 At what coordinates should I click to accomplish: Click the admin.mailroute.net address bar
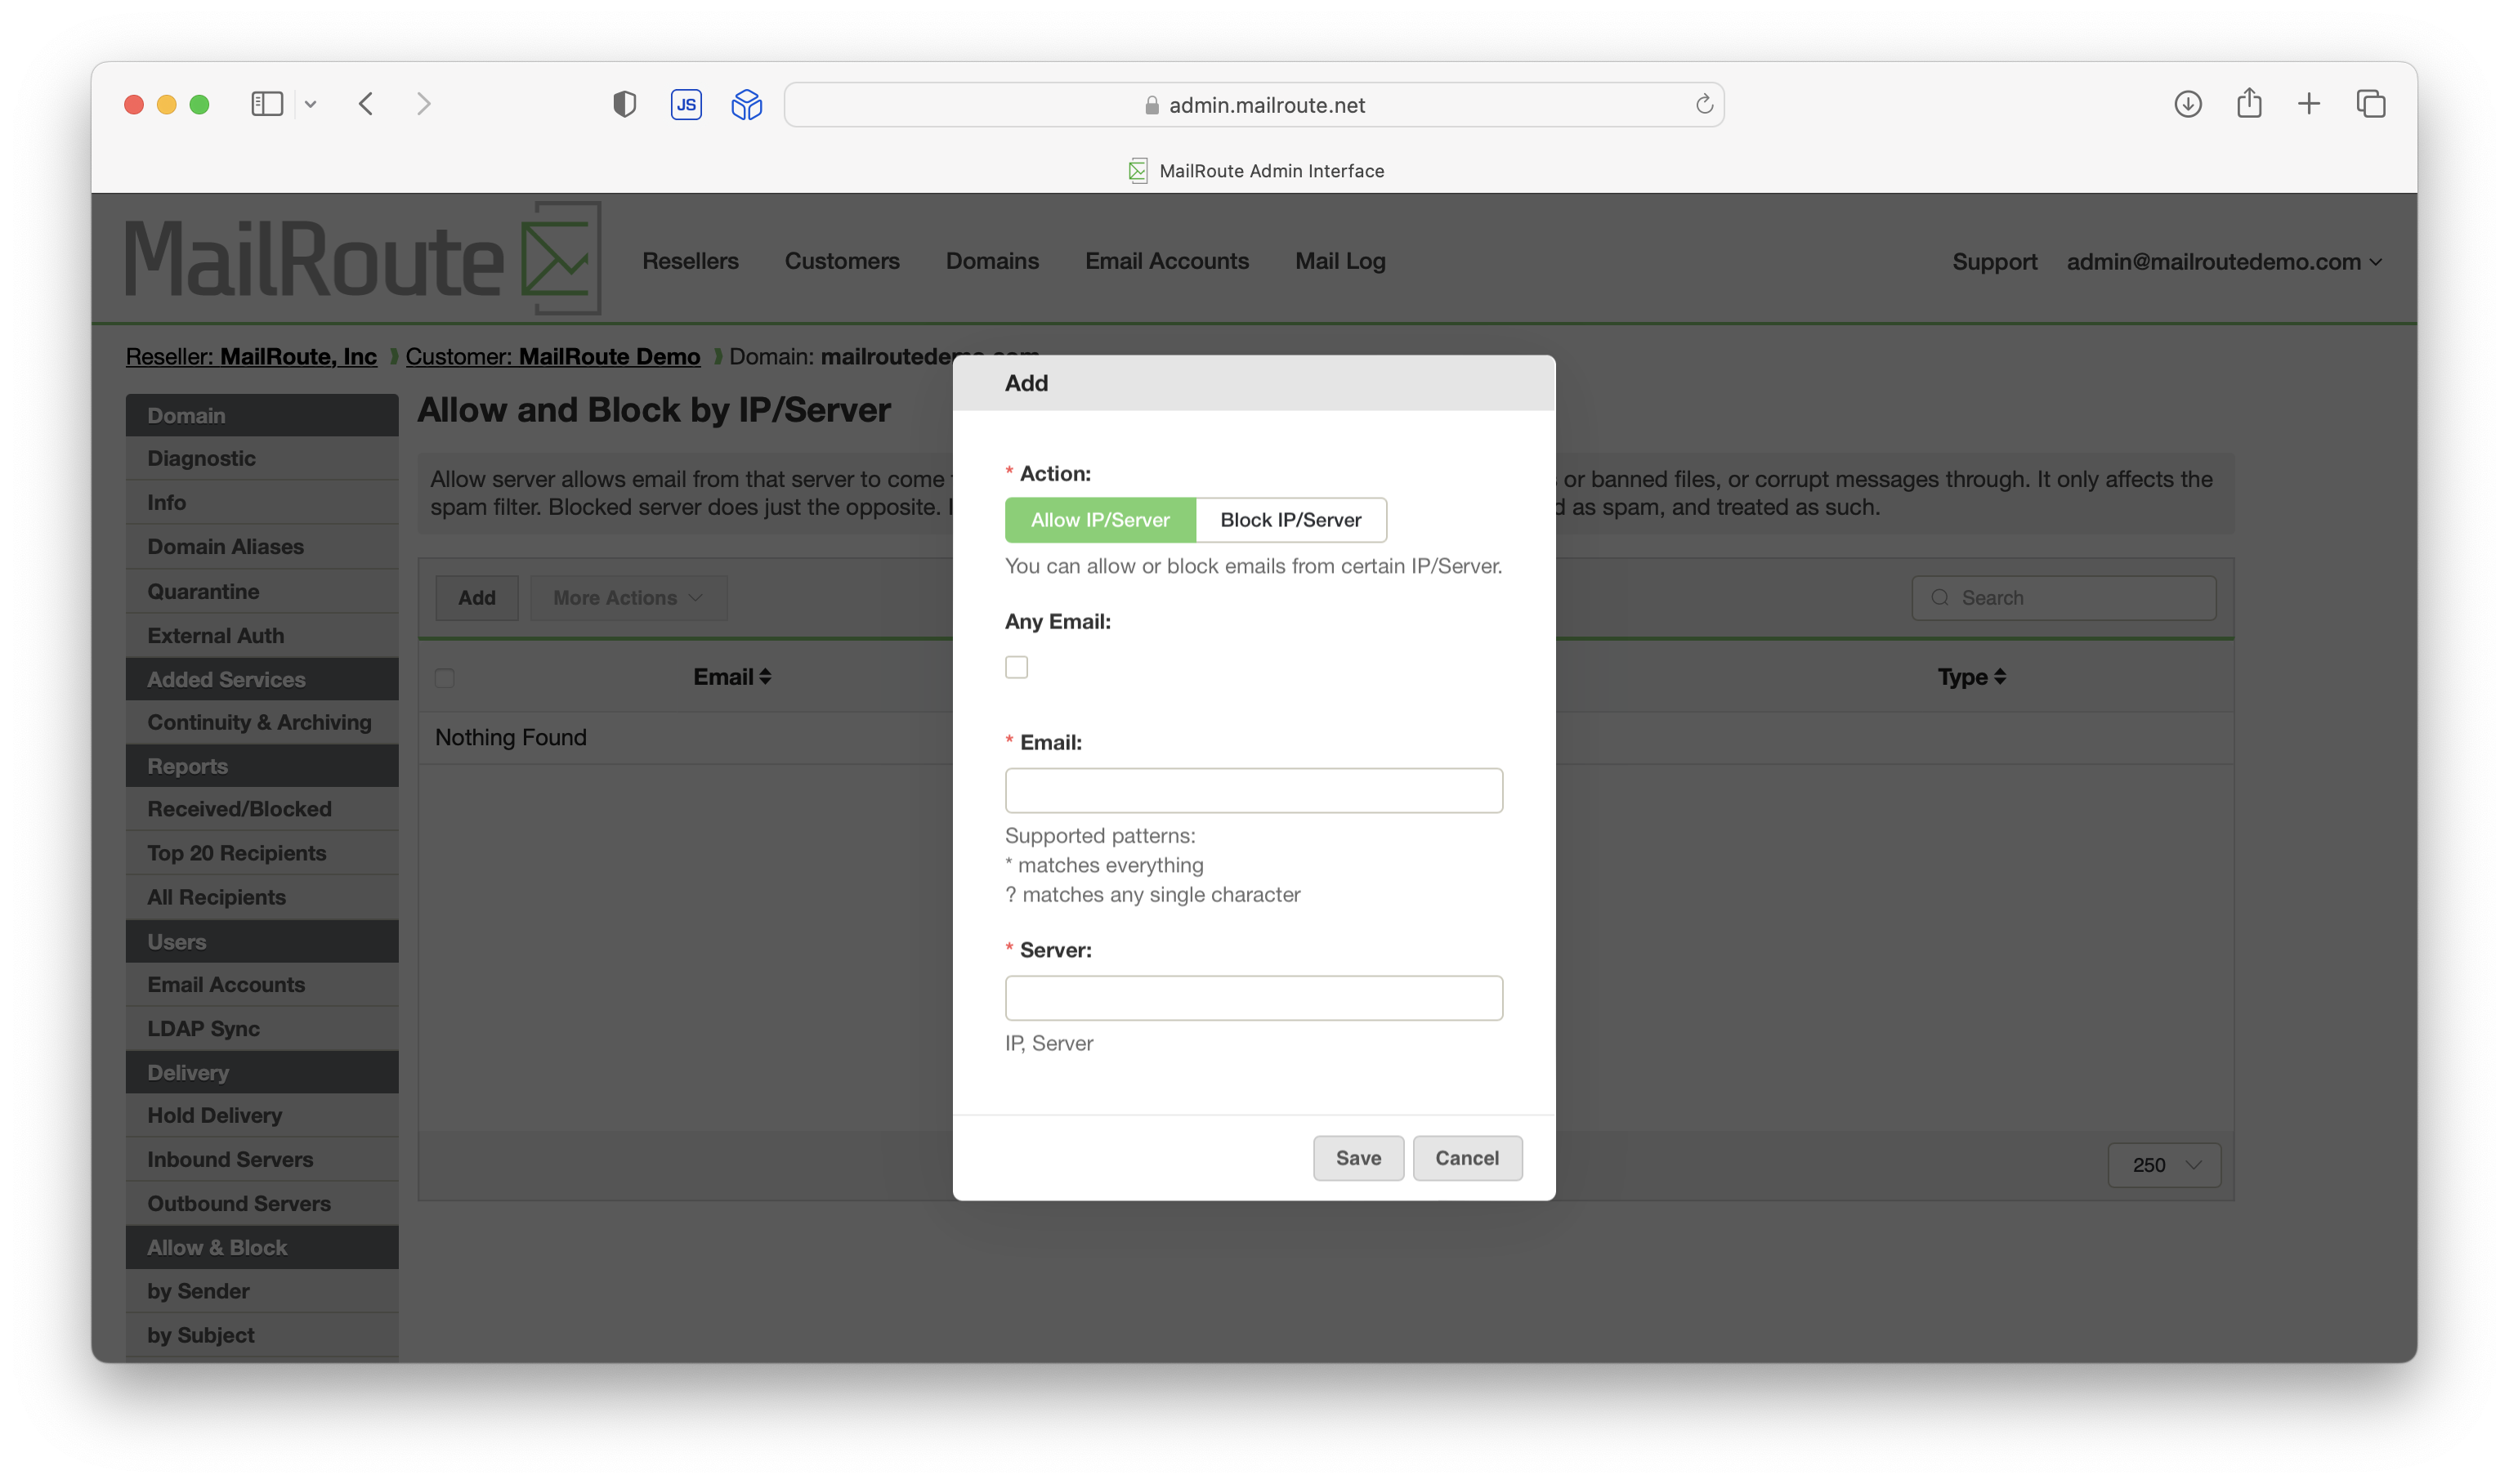click(1254, 105)
